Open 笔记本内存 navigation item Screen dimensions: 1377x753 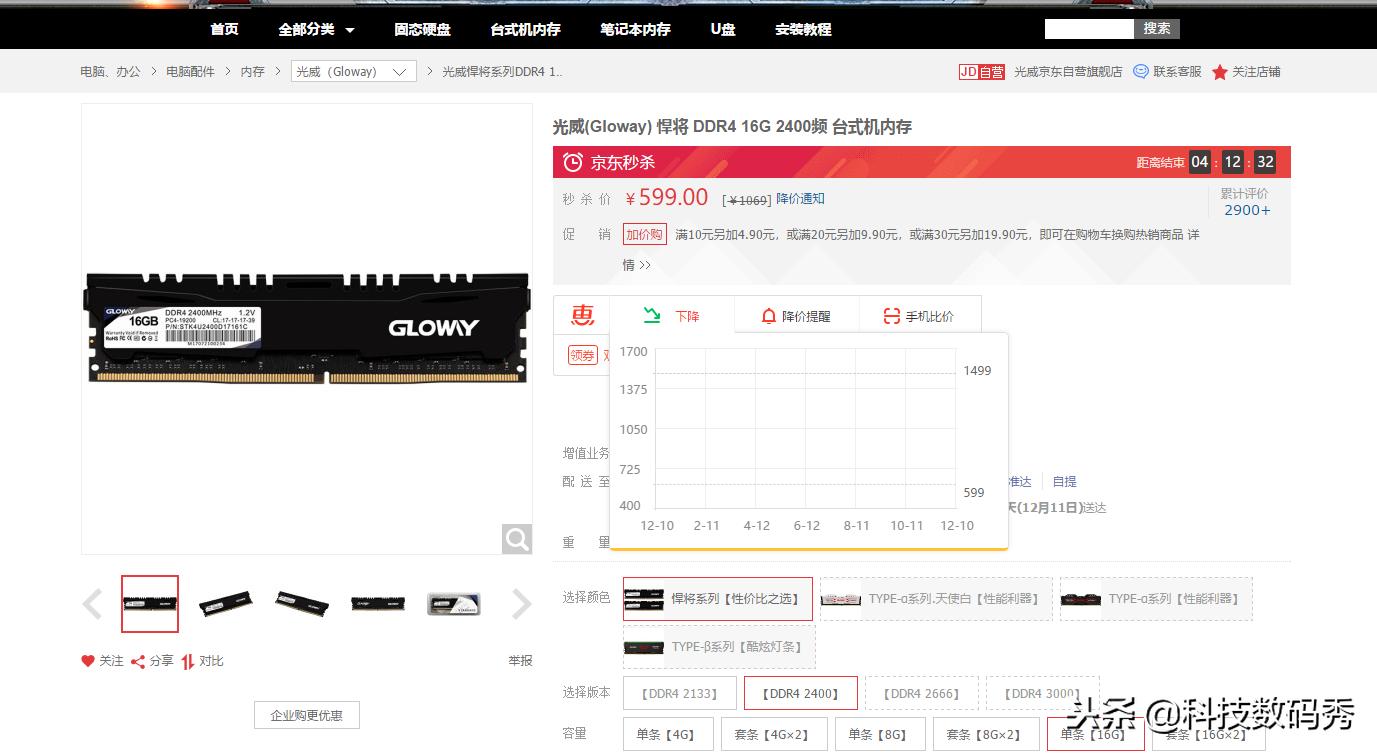pyautogui.click(x=635, y=29)
